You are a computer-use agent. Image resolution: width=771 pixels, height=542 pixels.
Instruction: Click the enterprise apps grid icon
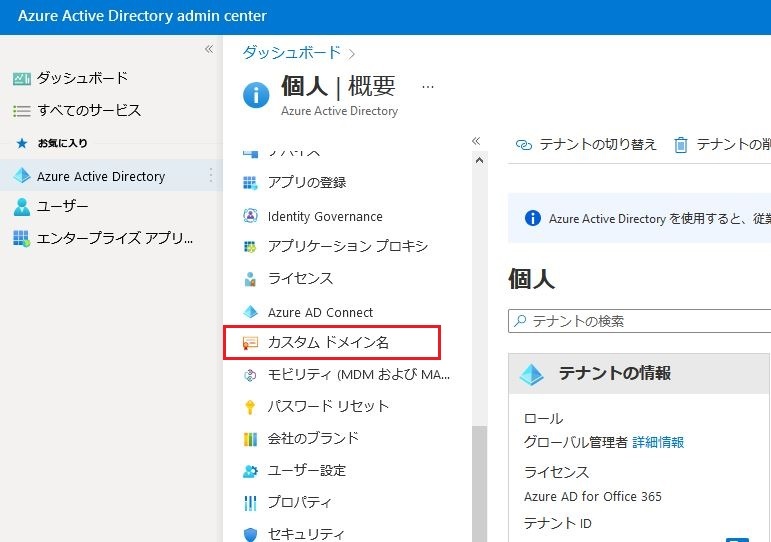pyautogui.click(x=21, y=238)
